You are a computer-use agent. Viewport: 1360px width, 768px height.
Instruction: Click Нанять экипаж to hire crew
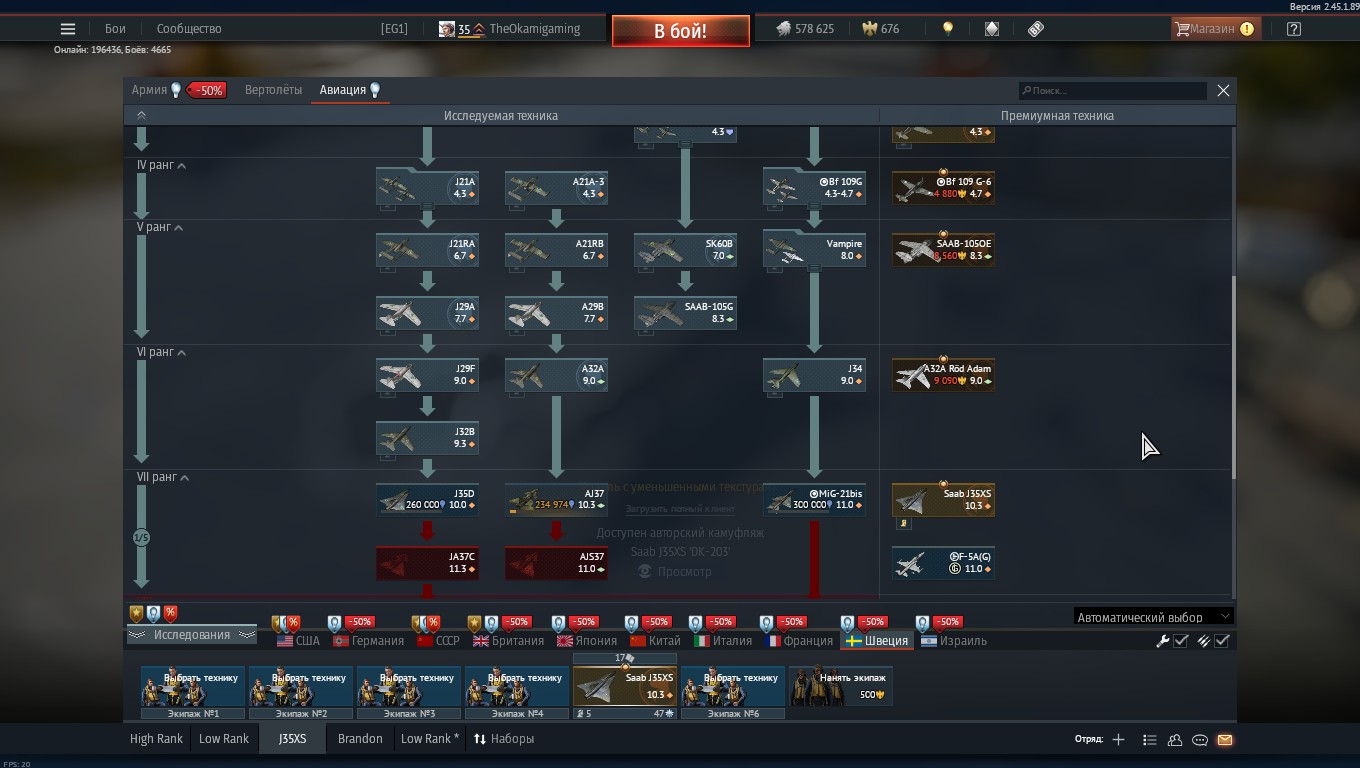[x=841, y=686]
